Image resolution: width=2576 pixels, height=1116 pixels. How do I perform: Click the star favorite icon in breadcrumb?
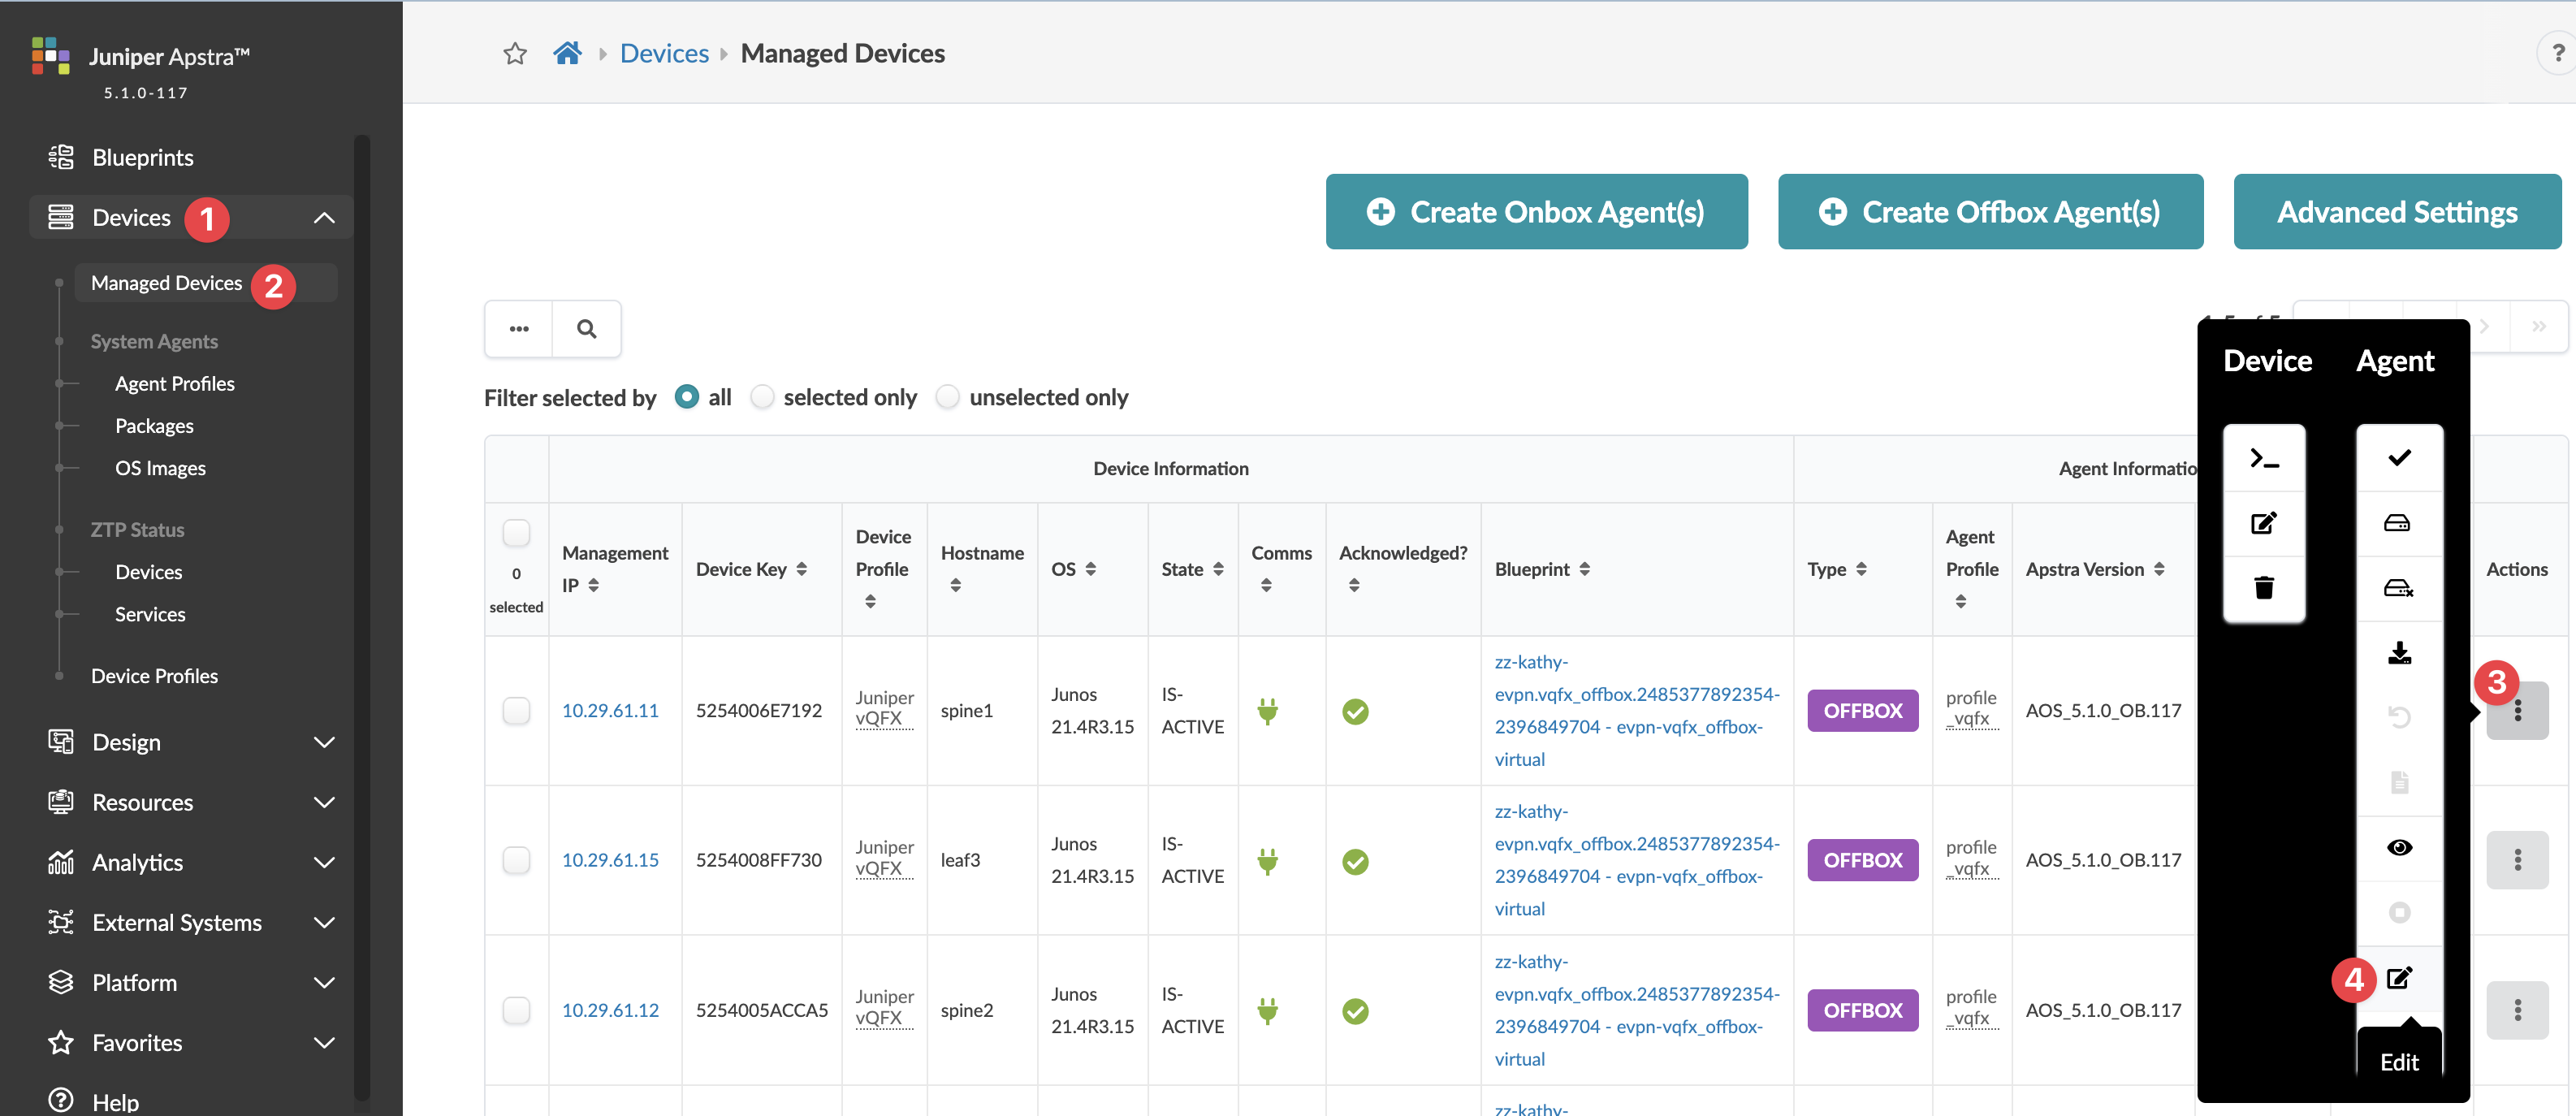point(515,54)
